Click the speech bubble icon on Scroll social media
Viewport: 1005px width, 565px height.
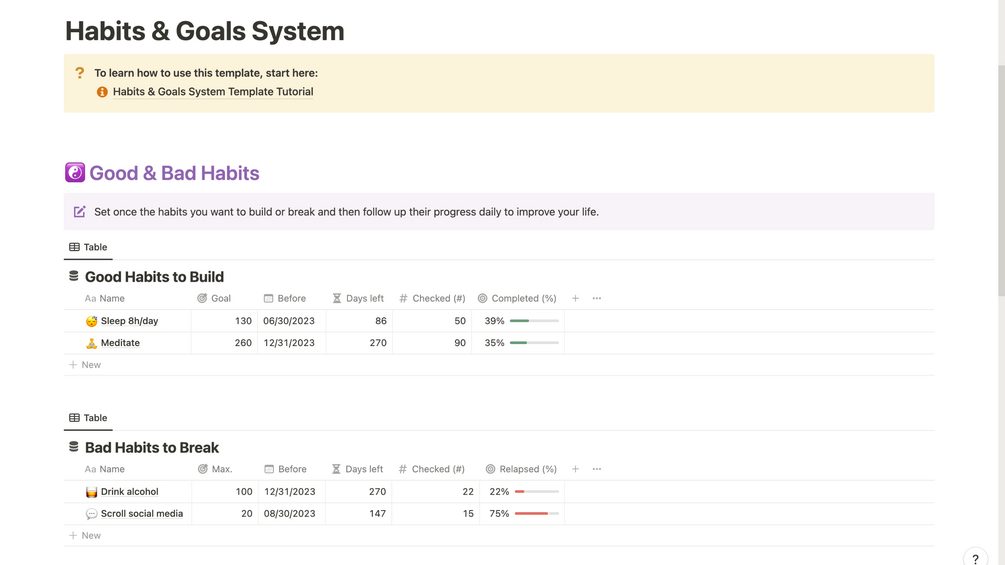click(91, 514)
